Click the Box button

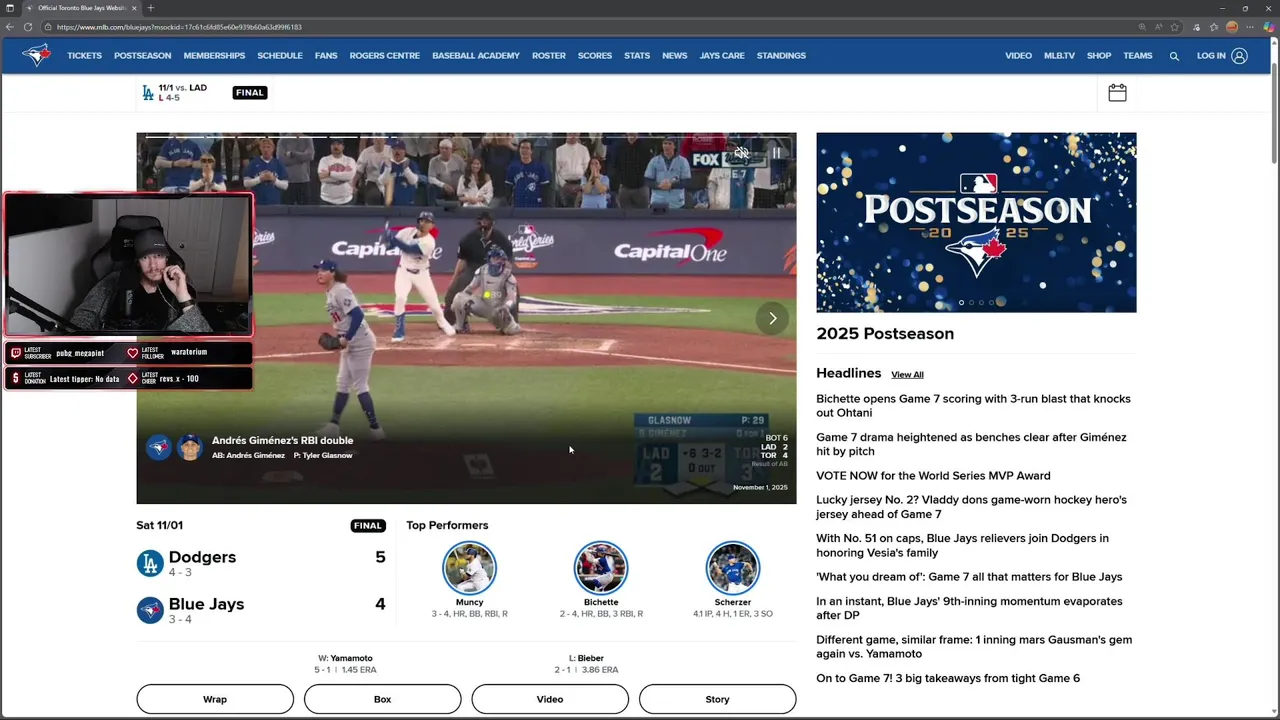382,699
